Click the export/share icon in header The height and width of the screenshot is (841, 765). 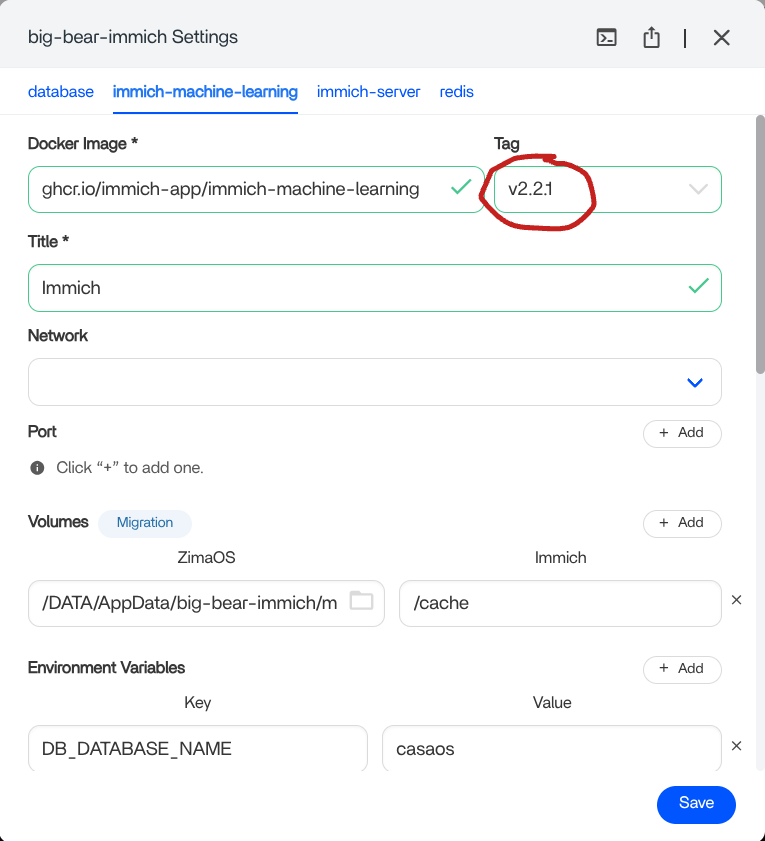[651, 38]
